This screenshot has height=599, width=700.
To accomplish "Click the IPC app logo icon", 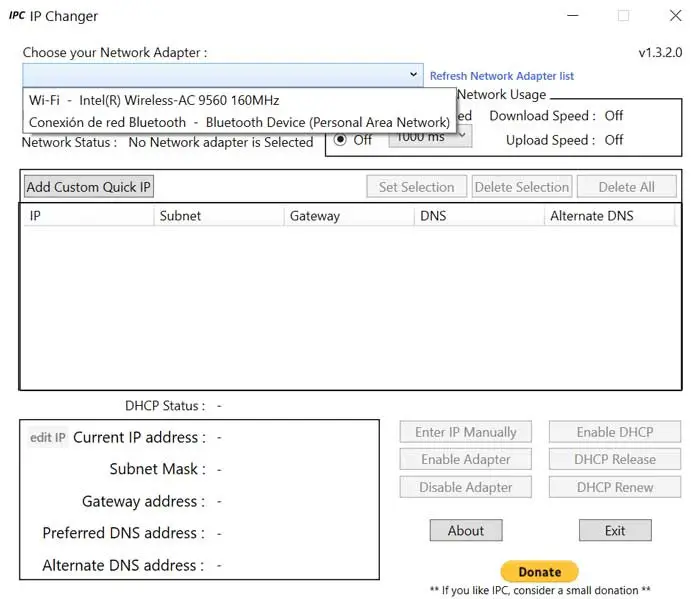I will 17,16.
